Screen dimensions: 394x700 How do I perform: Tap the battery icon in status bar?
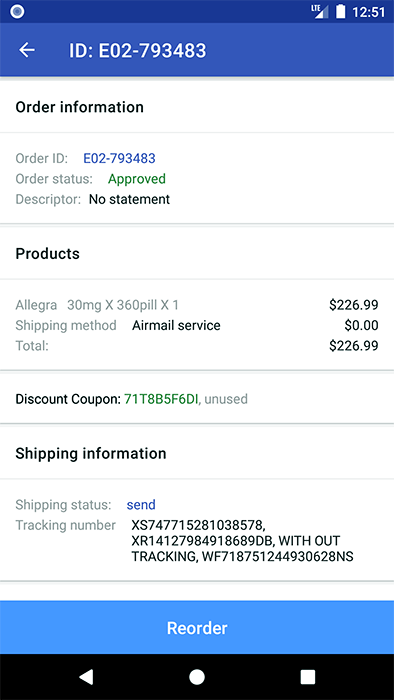[340, 12]
